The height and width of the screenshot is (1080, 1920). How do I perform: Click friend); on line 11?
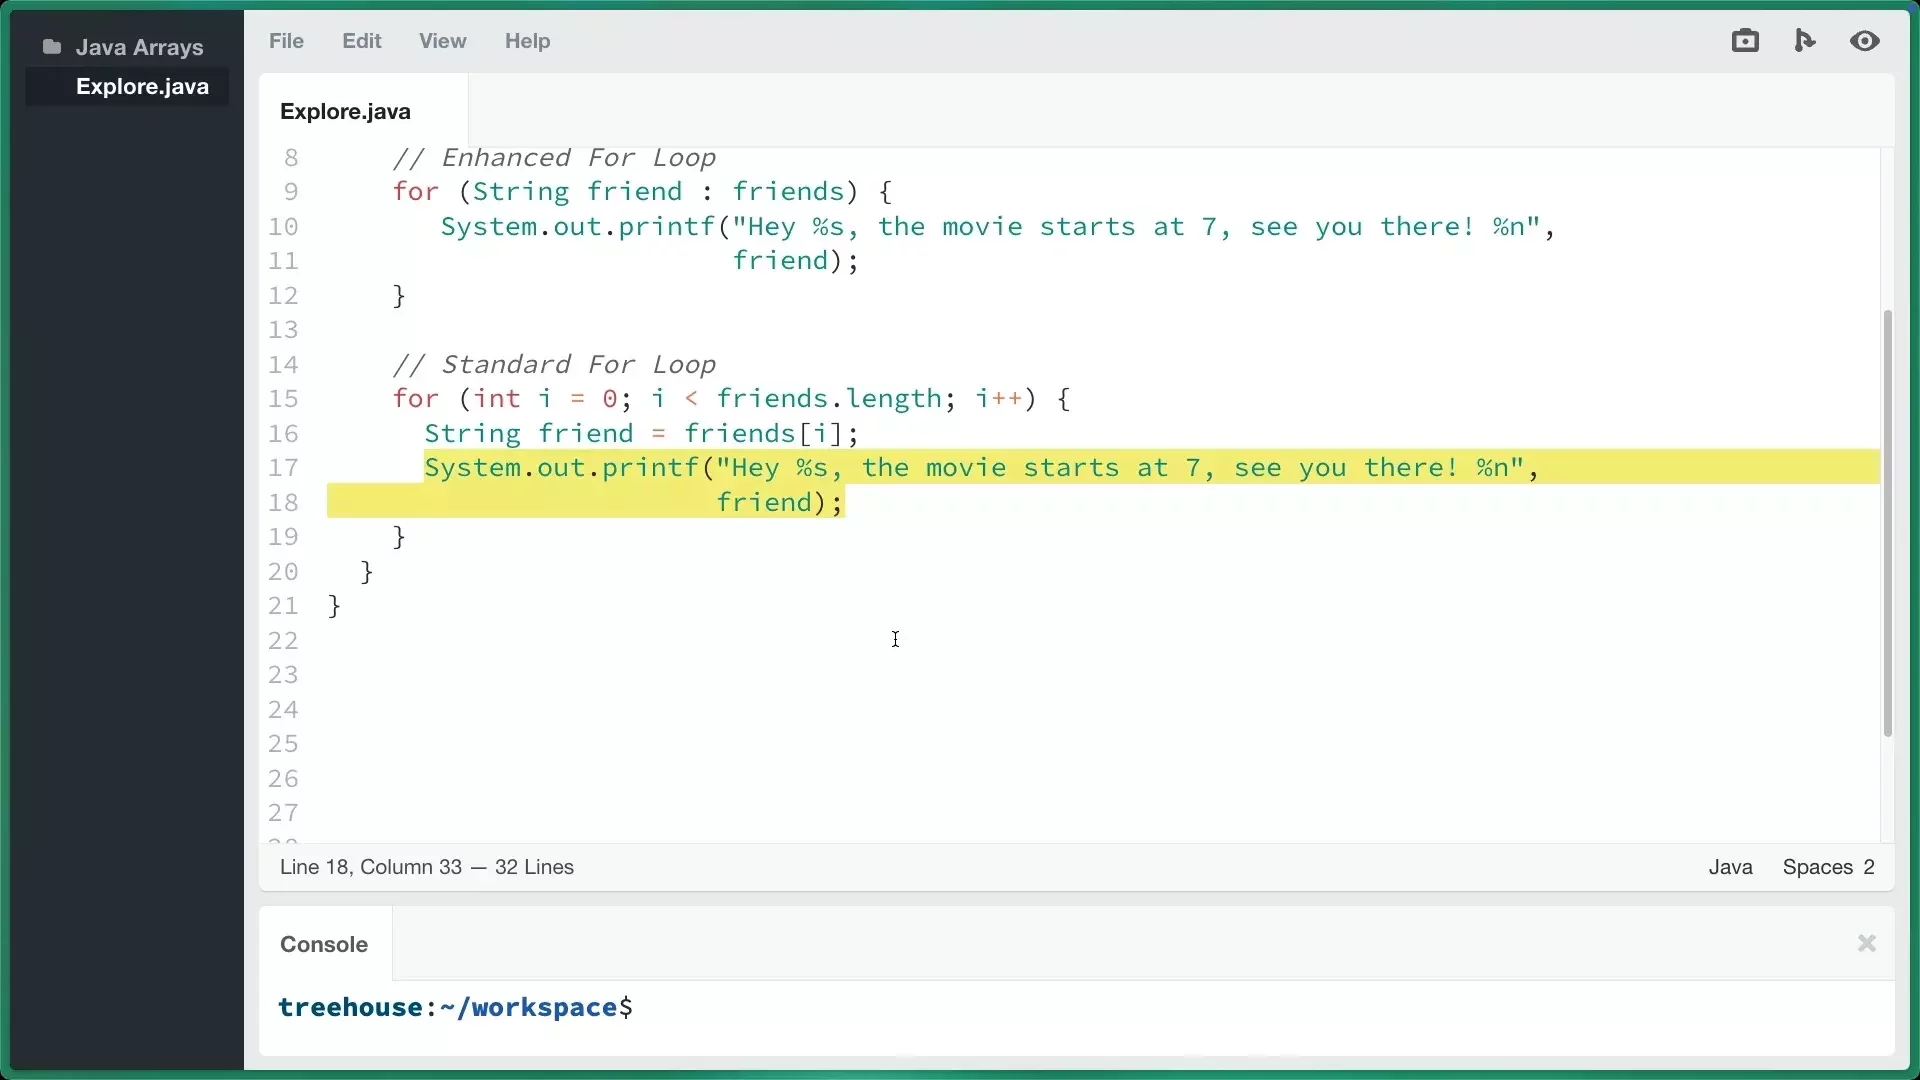(796, 261)
